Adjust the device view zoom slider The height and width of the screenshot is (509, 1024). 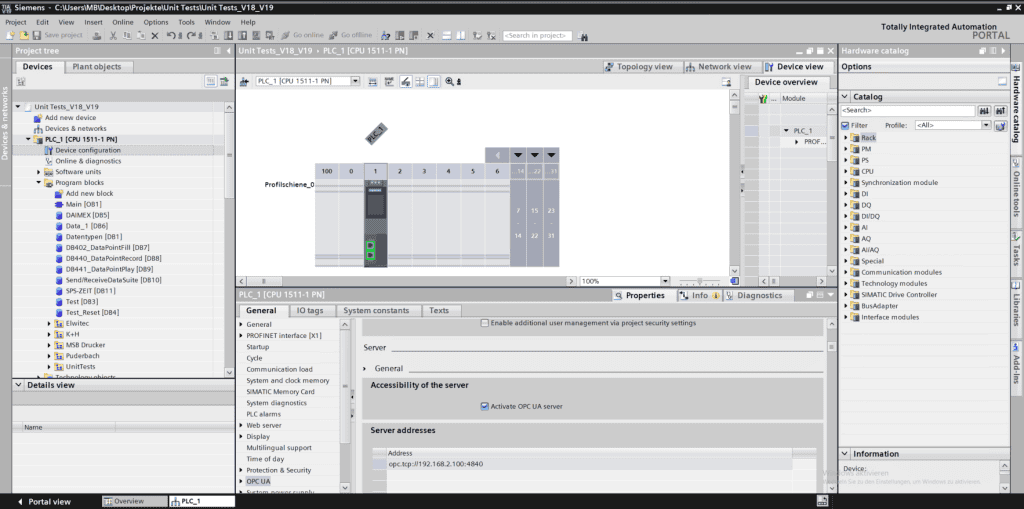[x=700, y=281]
